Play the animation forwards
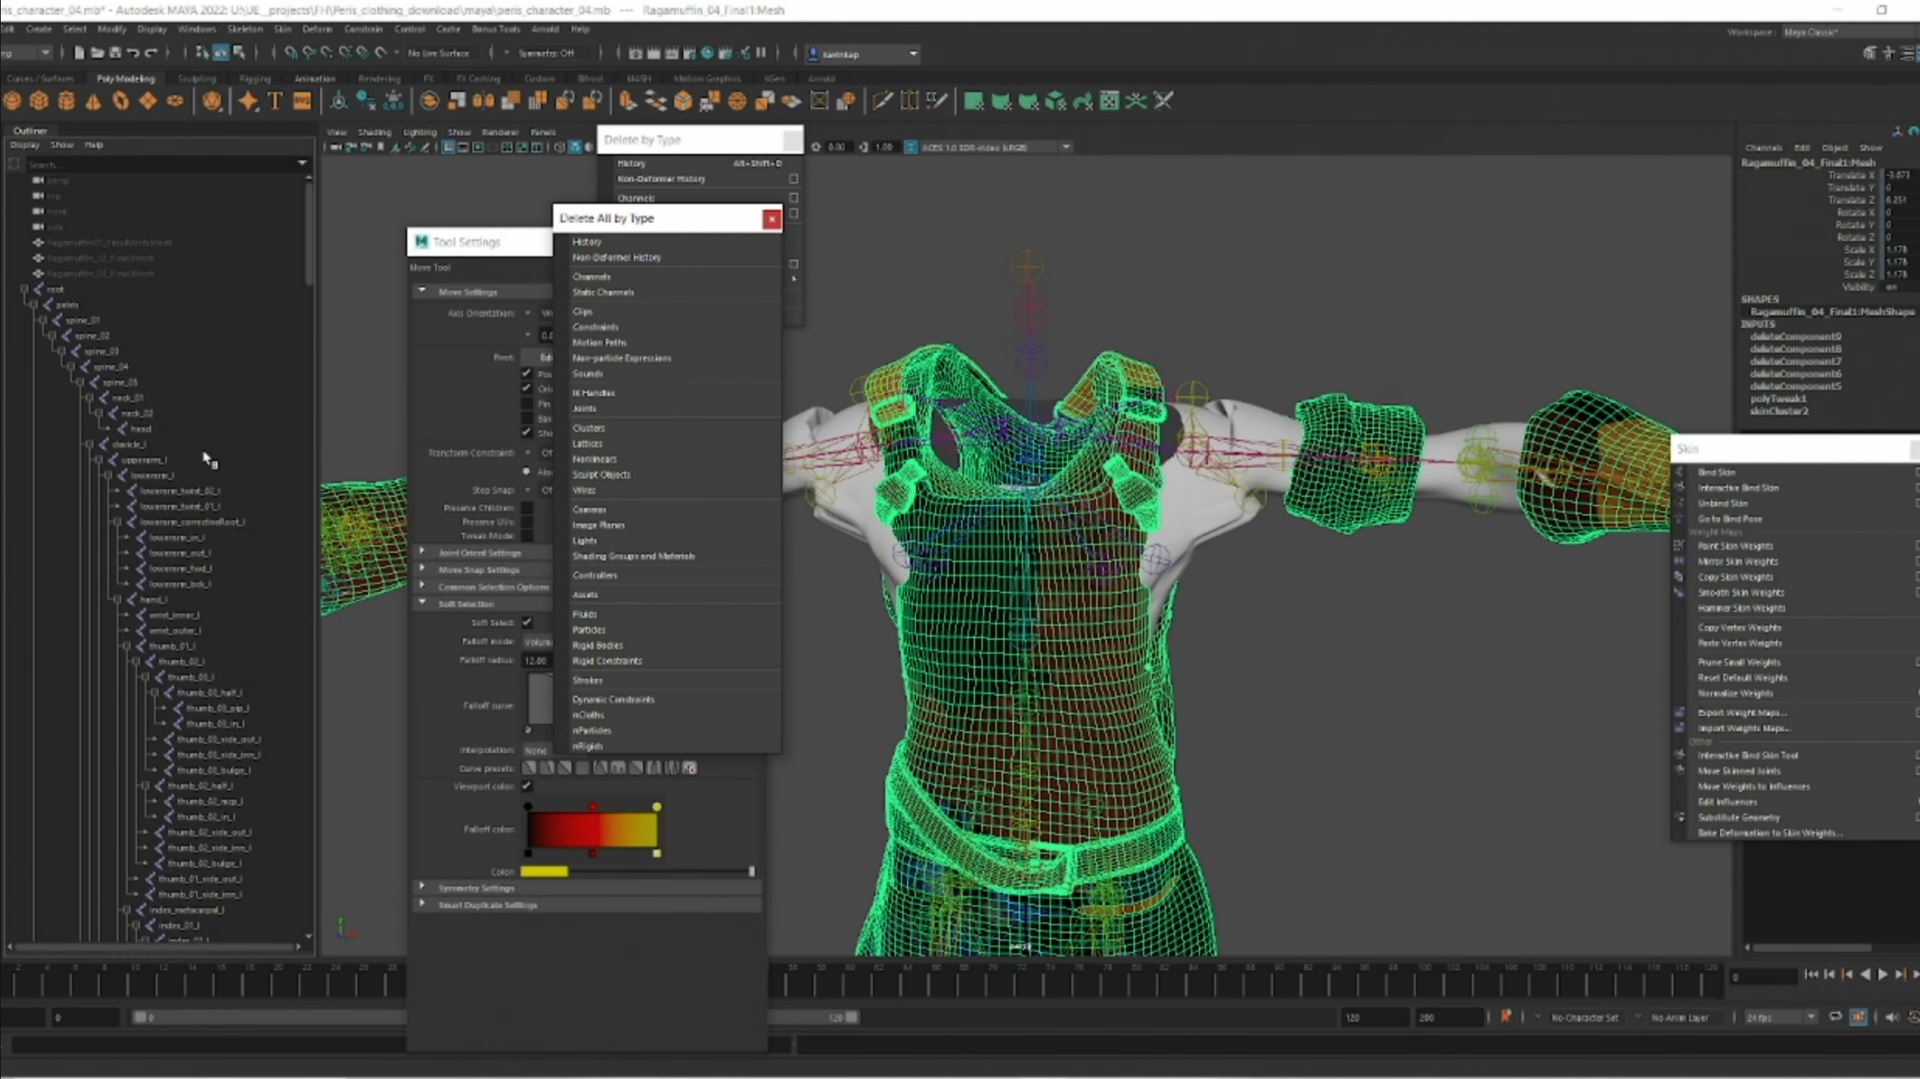 pyautogui.click(x=1883, y=974)
